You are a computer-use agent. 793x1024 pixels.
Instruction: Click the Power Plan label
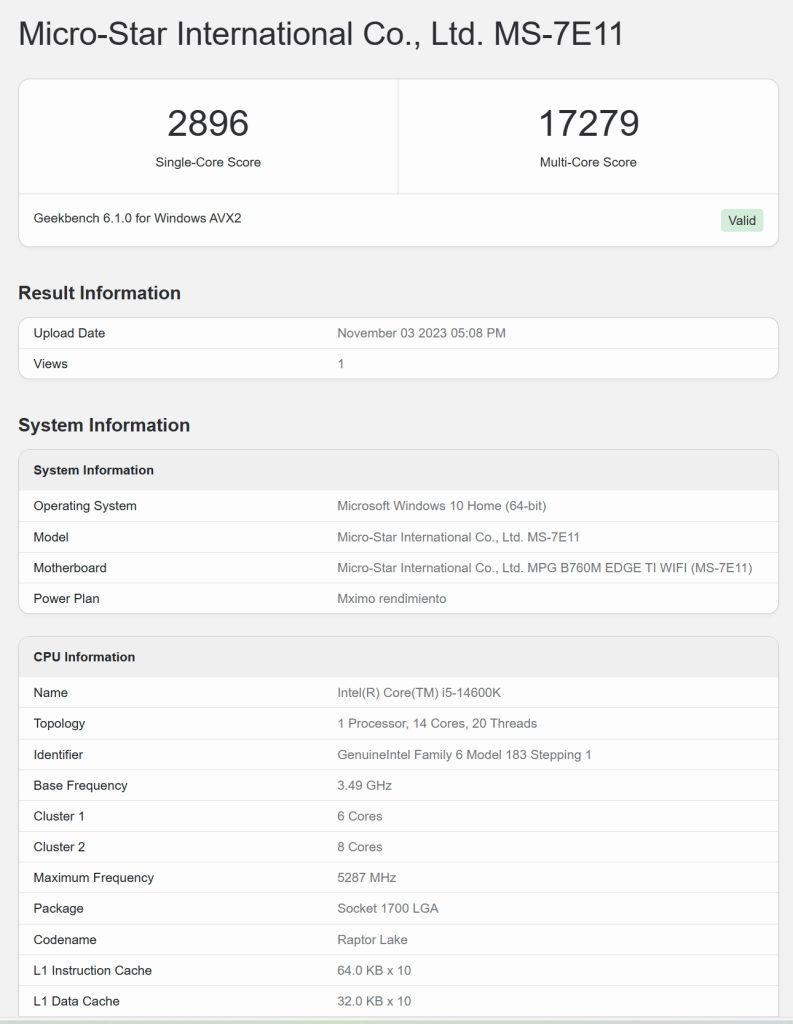coord(66,598)
